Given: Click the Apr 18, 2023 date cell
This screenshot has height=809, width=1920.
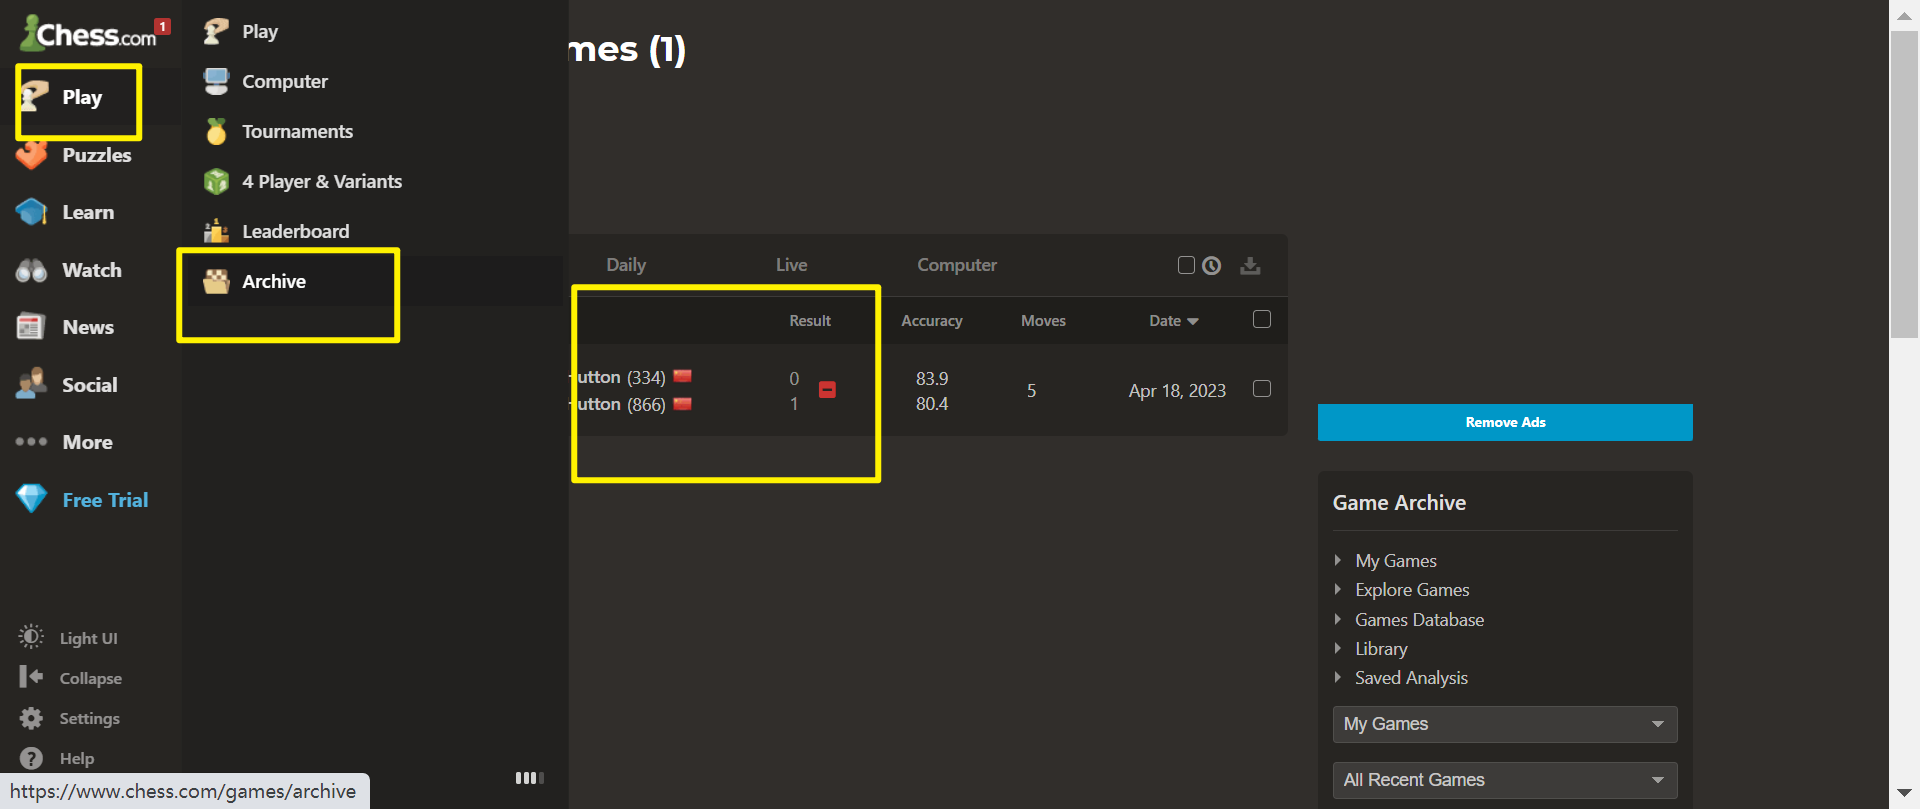Looking at the screenshot, I should [x=1177, y=390].
